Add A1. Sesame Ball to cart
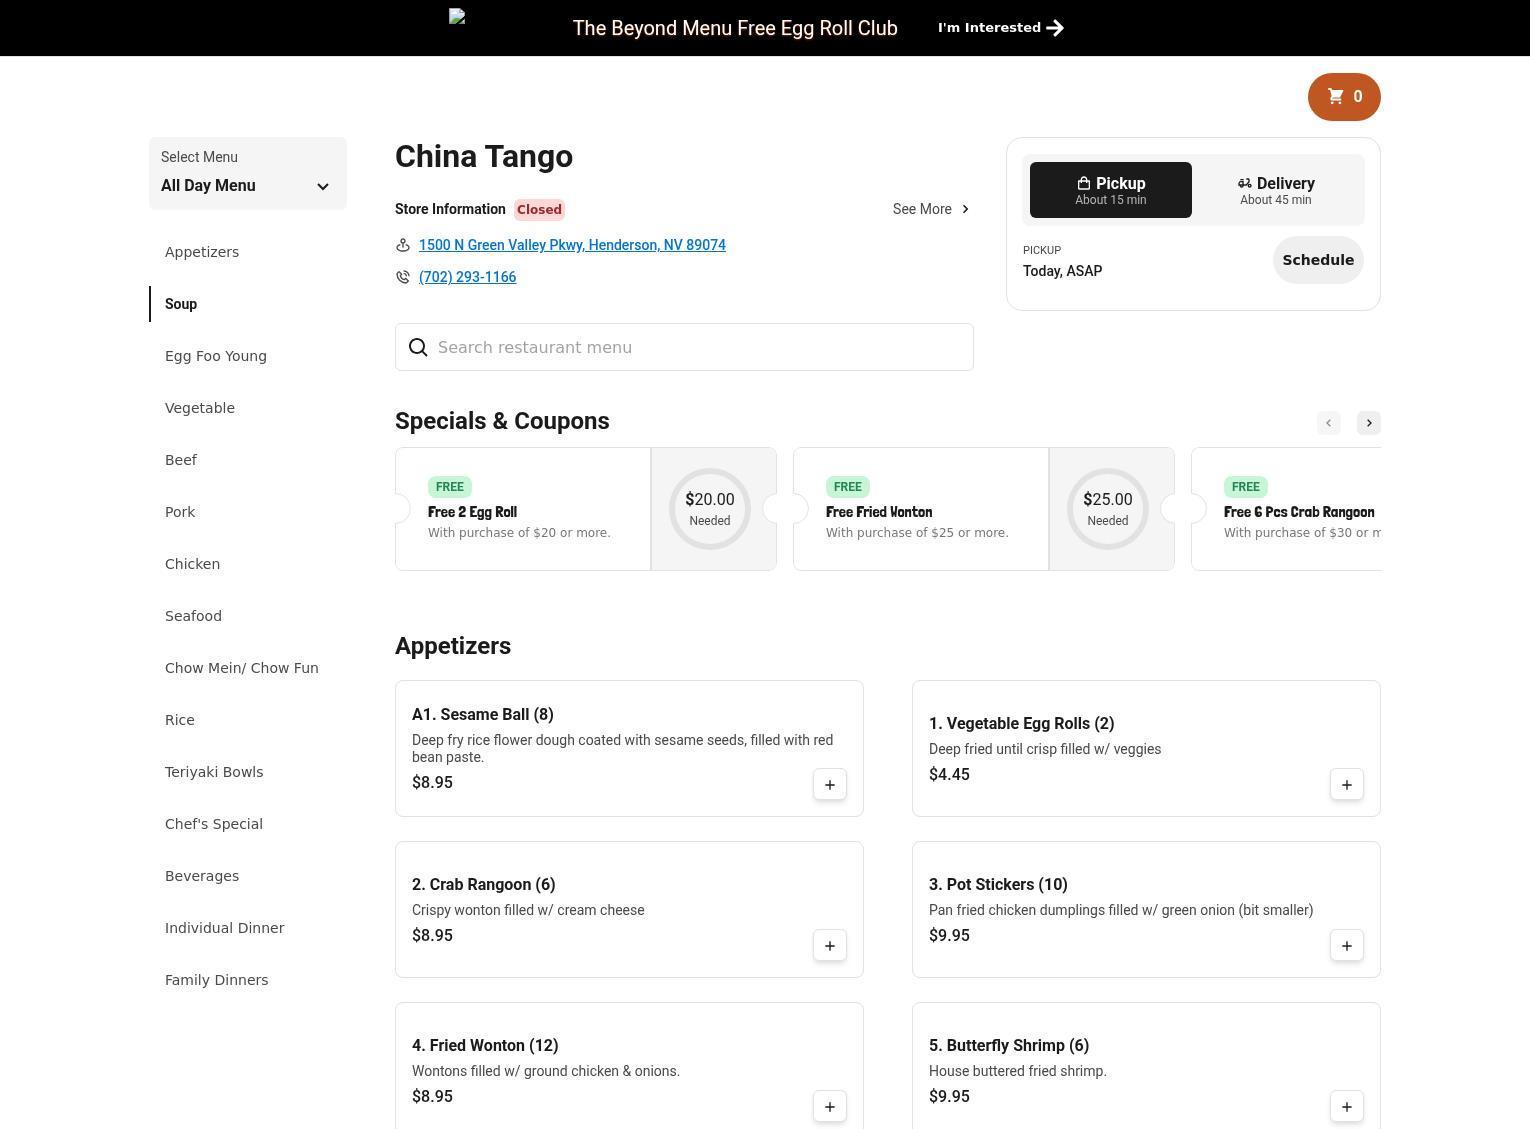Viewport: 1530px width, 1129px height. [829, 785]
